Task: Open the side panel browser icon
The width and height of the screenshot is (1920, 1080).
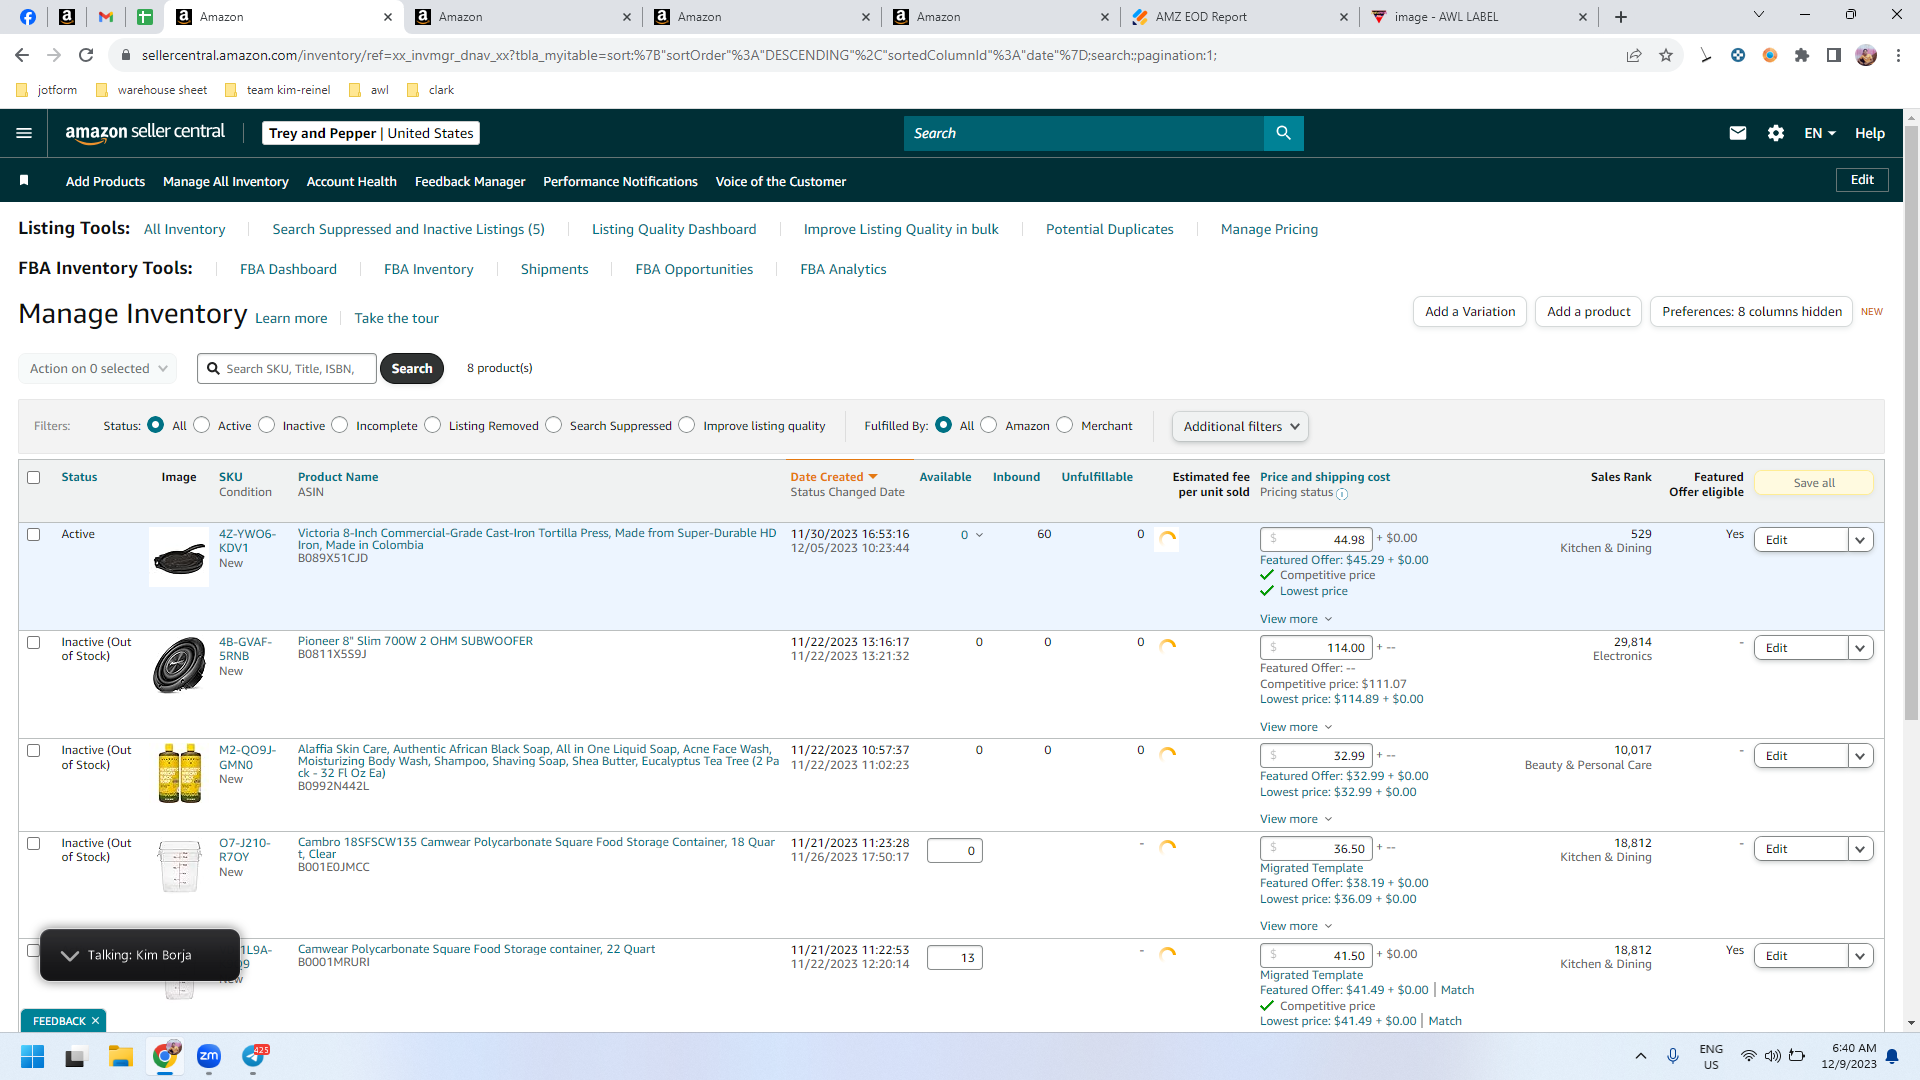Action: (x=1834, y=55)
